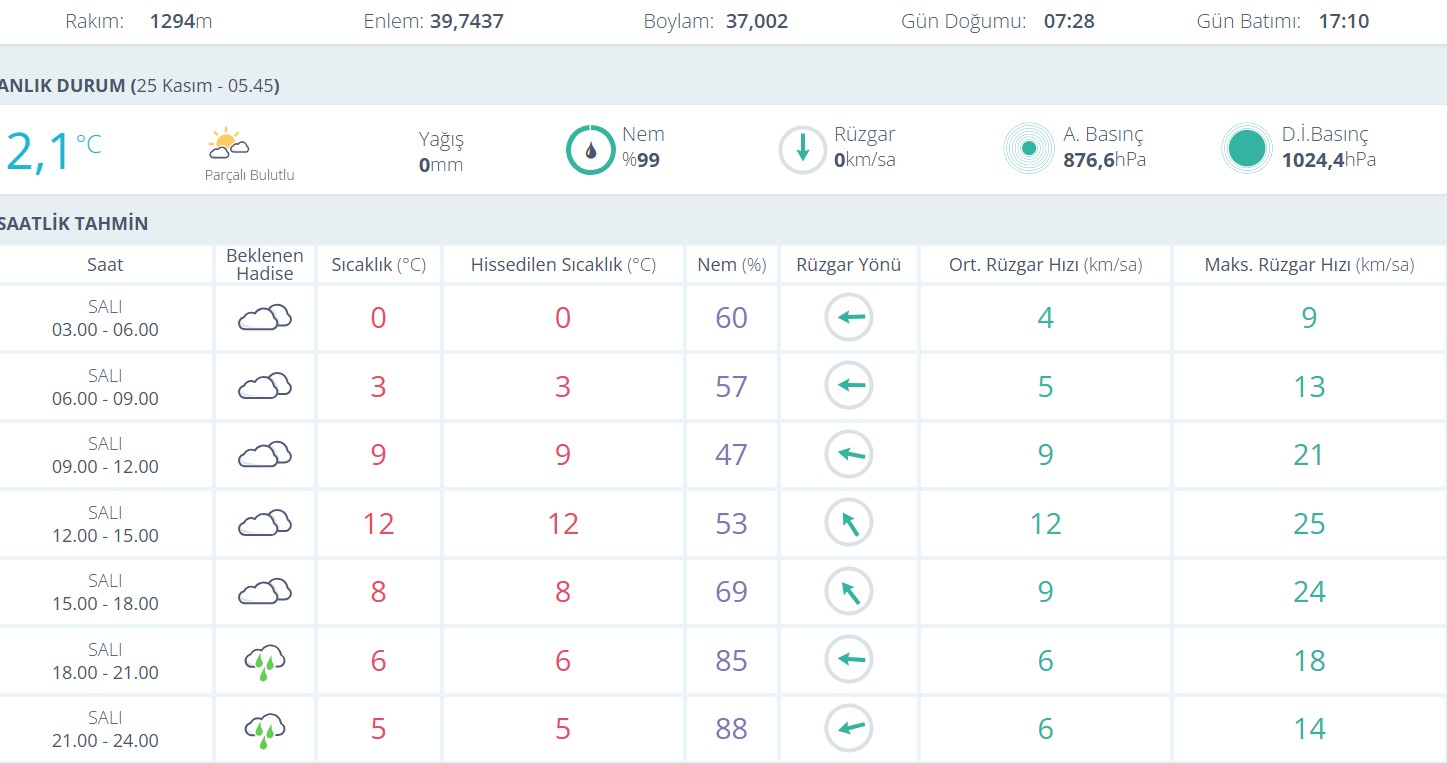Click the Gün Doğumu time 07:28
The image size is (1447, 763).
pos(1069,21)
